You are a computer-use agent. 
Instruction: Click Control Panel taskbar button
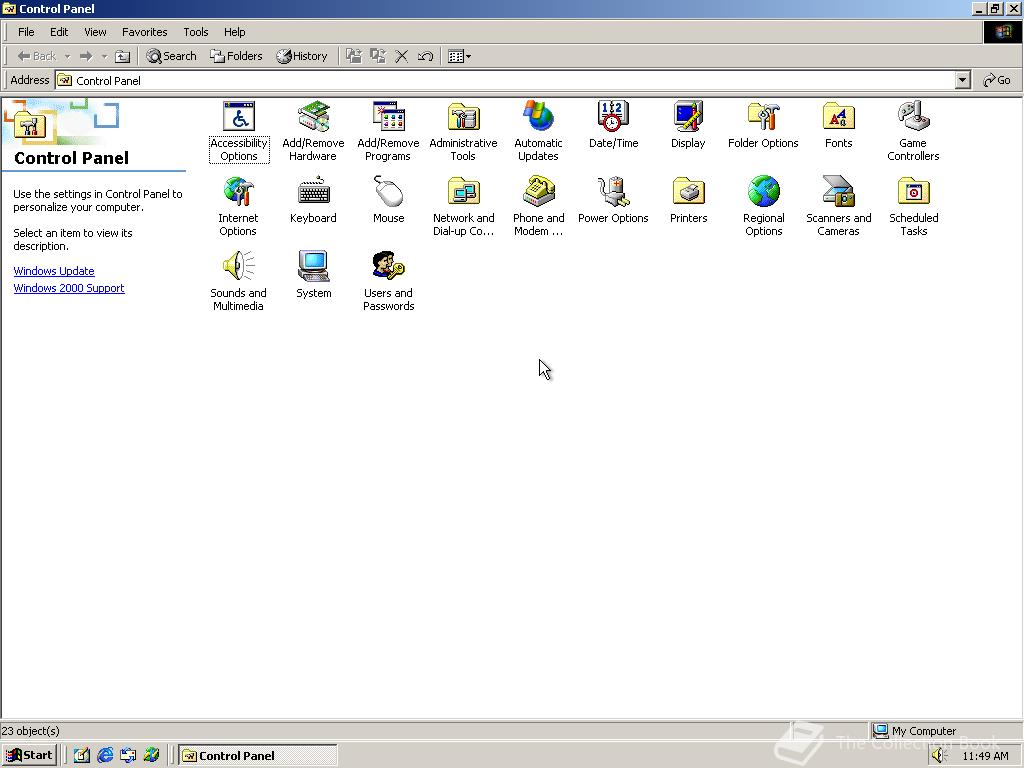tap(258, 756)
